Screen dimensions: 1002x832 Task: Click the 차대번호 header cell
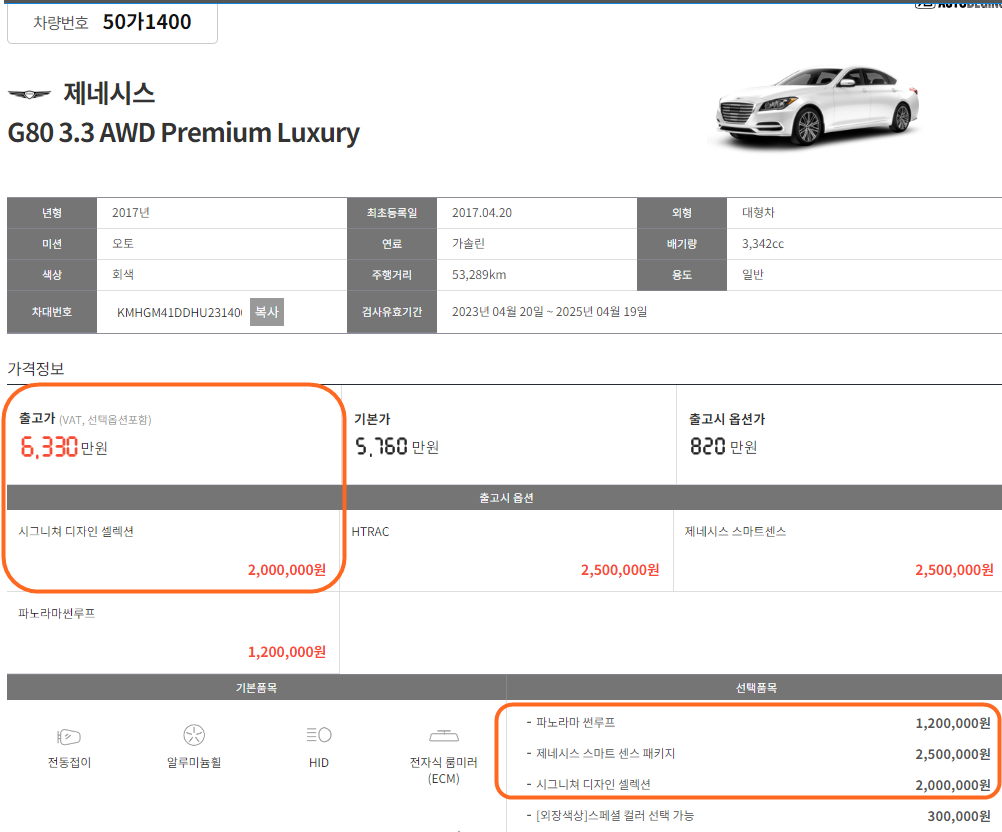point(52,312)
